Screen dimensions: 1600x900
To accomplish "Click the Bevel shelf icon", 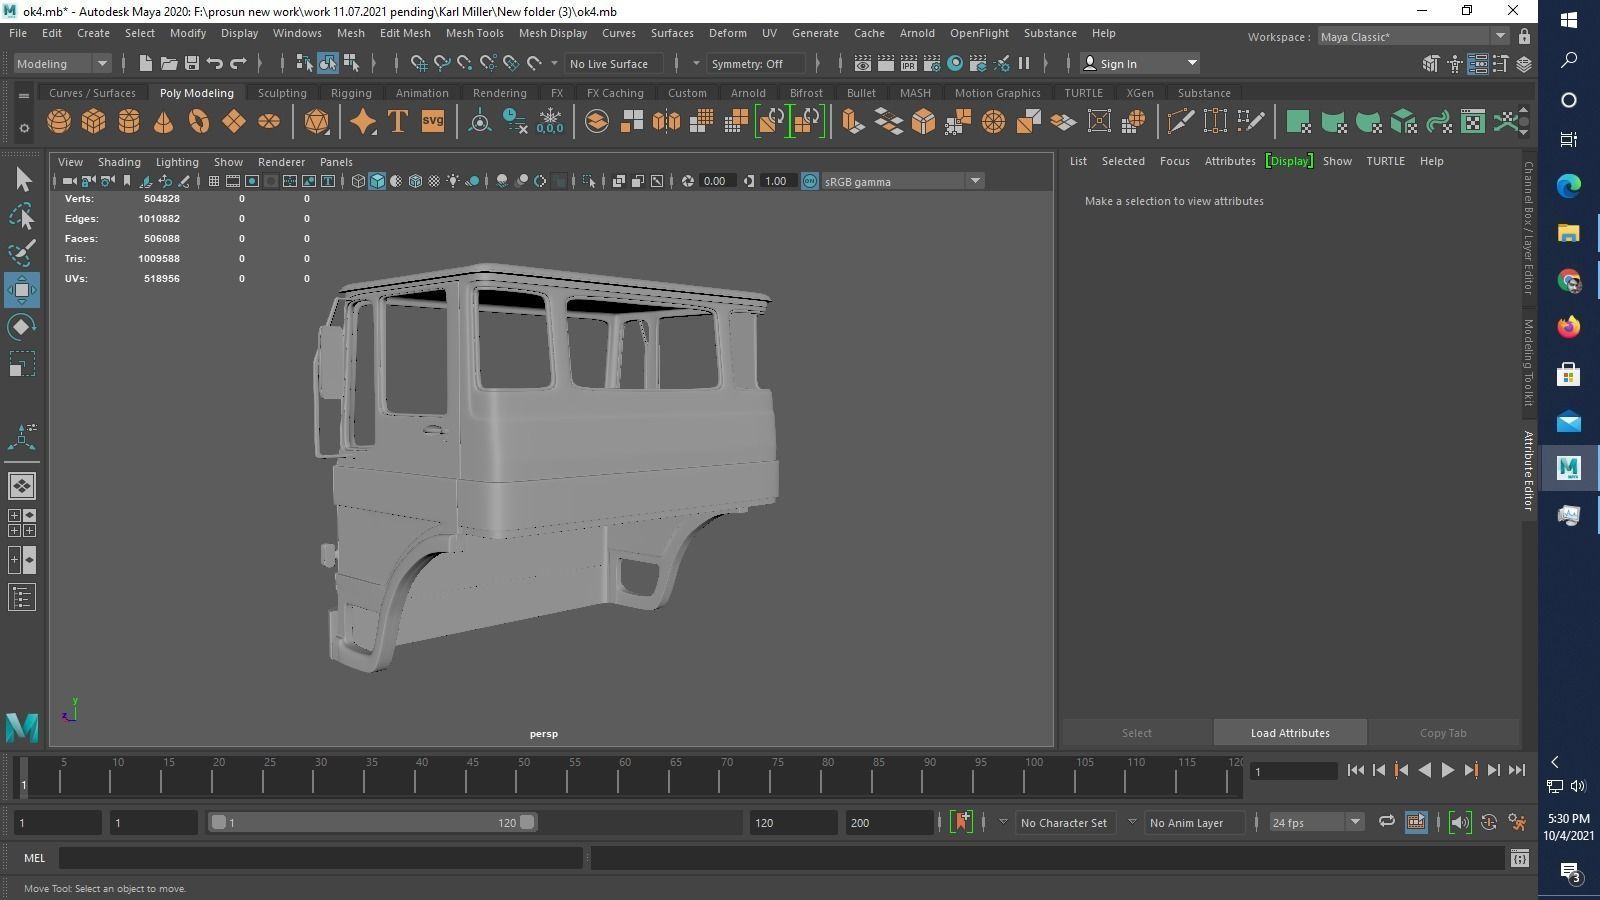I will [923, 122].
